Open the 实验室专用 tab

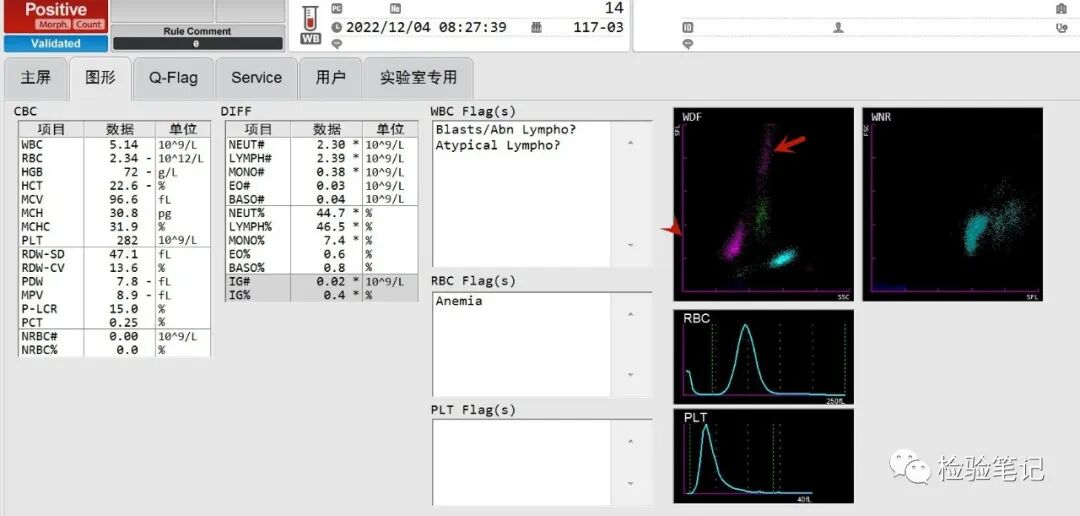418,78
